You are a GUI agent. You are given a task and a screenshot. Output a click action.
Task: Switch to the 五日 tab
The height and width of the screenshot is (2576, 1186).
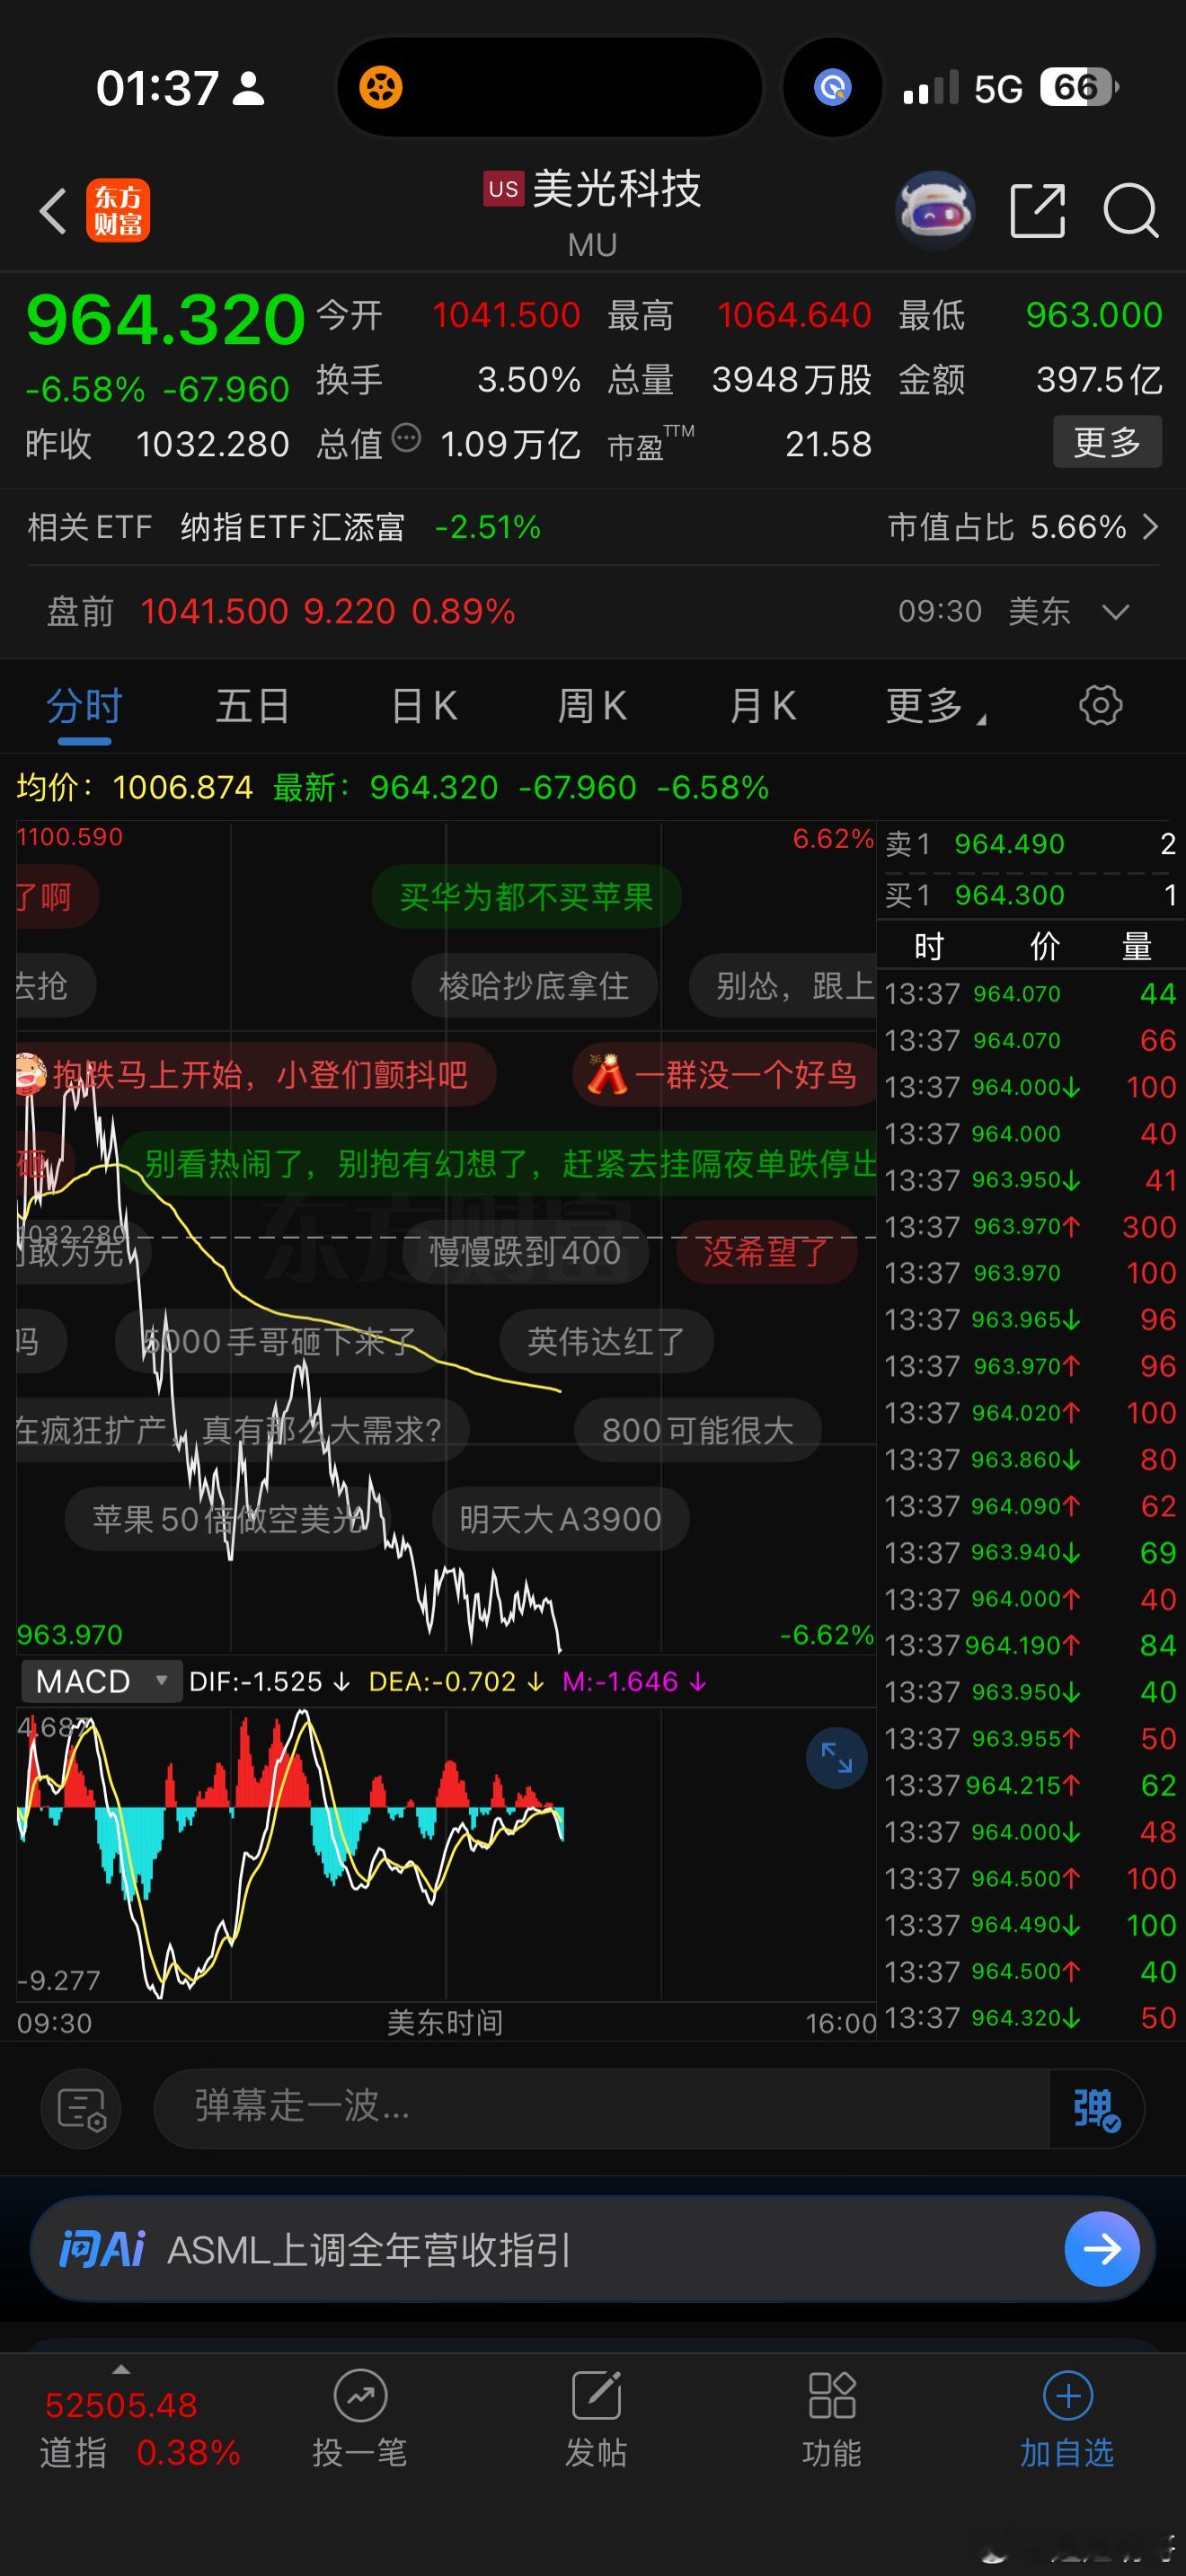click(253, 706)
